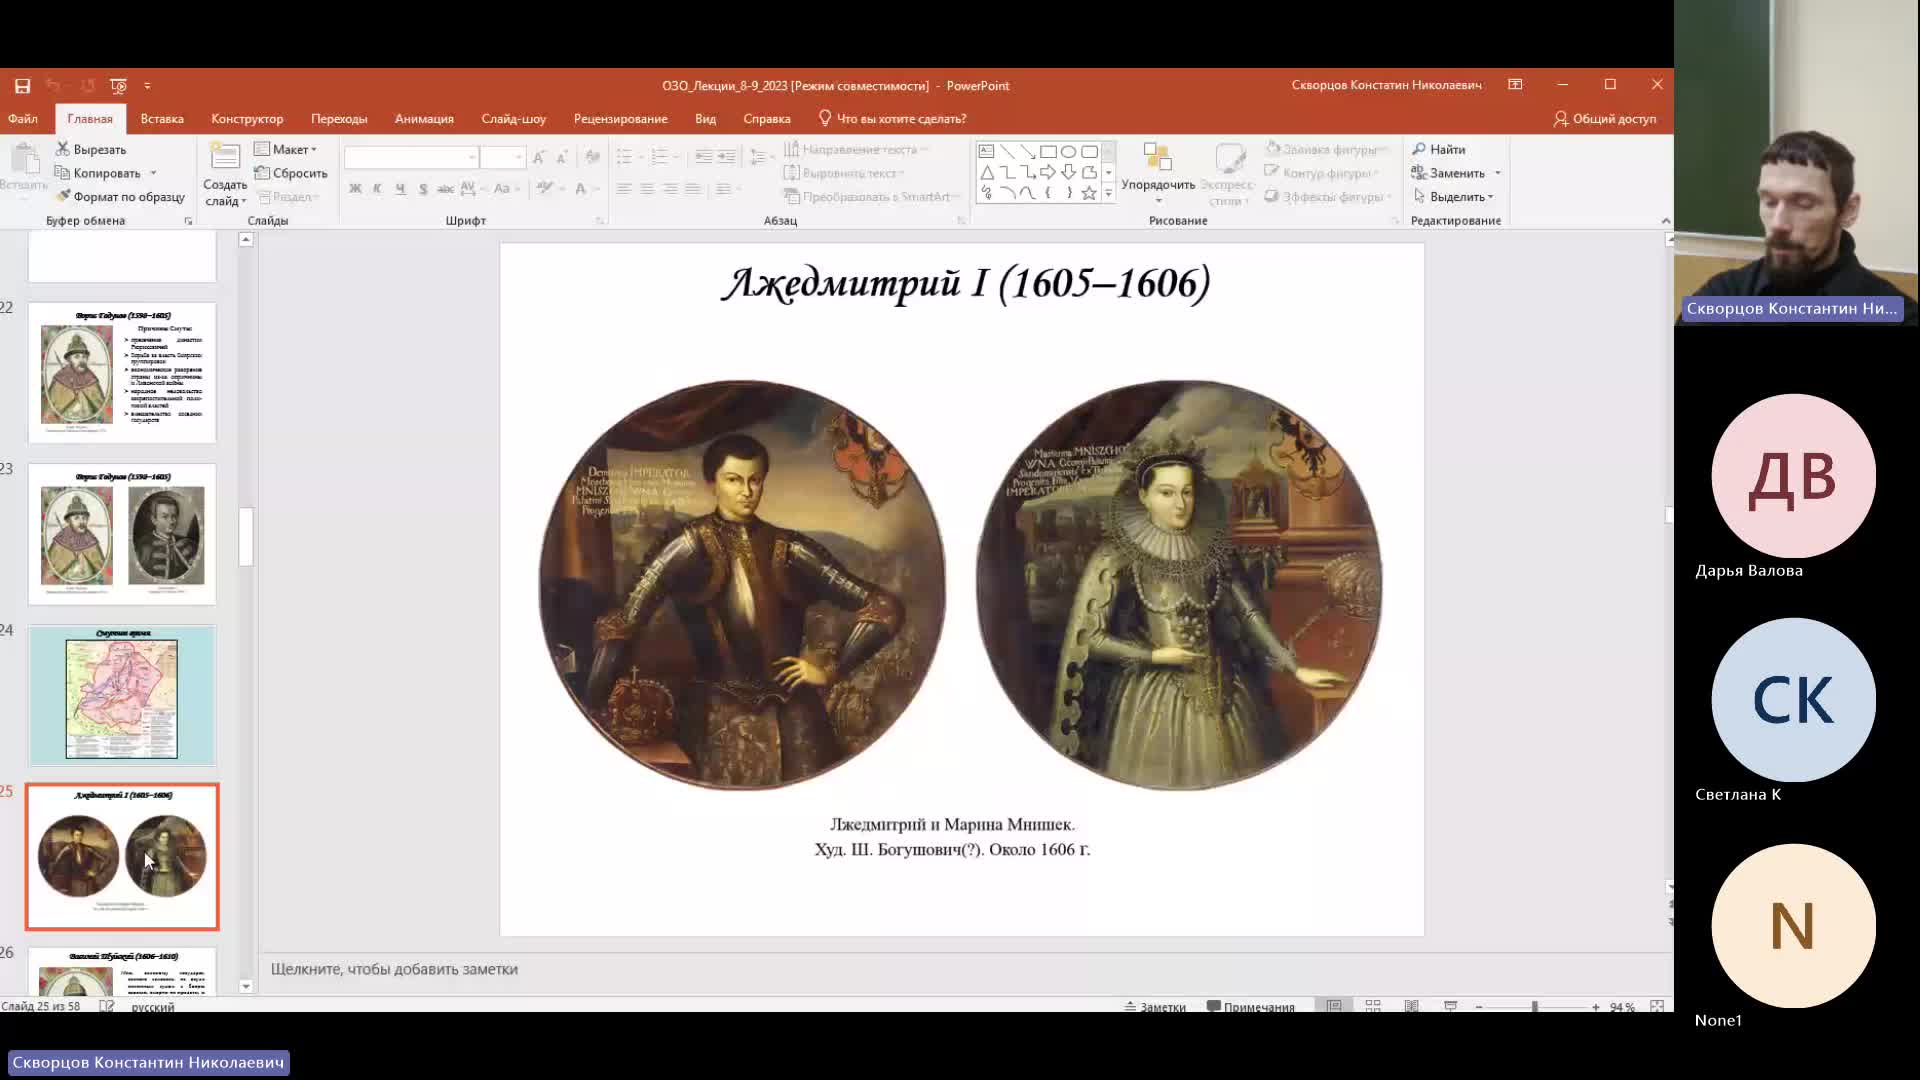Select slide 23 thumbnail with two portraits
This screenshot has height=1080, width=1920.
click(x=122, y=534)
